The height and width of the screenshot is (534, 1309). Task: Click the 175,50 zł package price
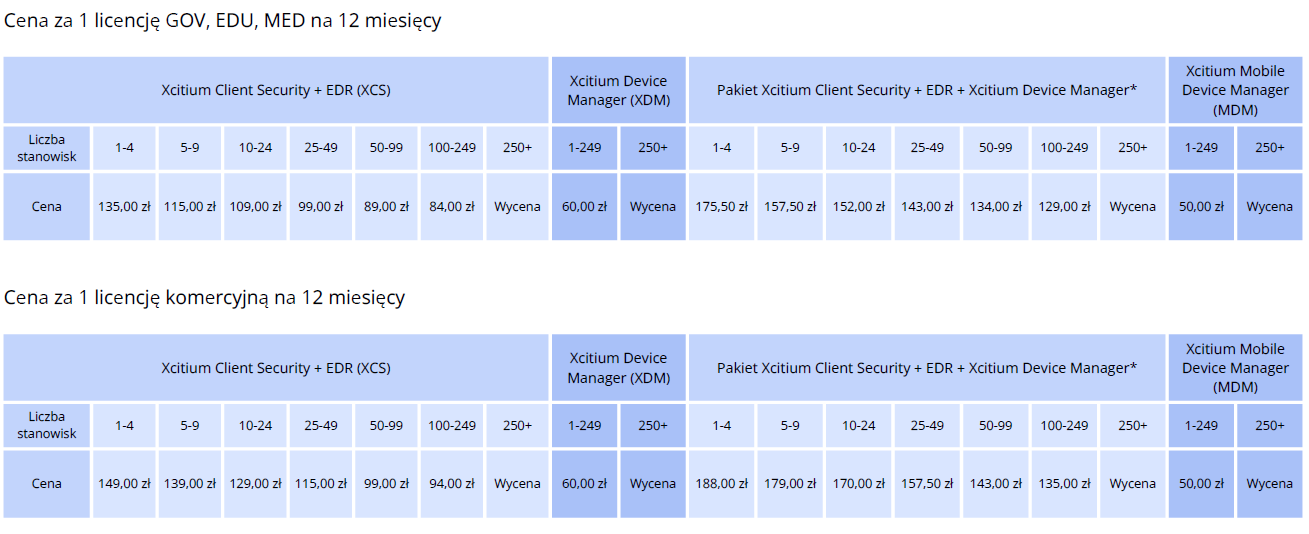pos(722,207)
